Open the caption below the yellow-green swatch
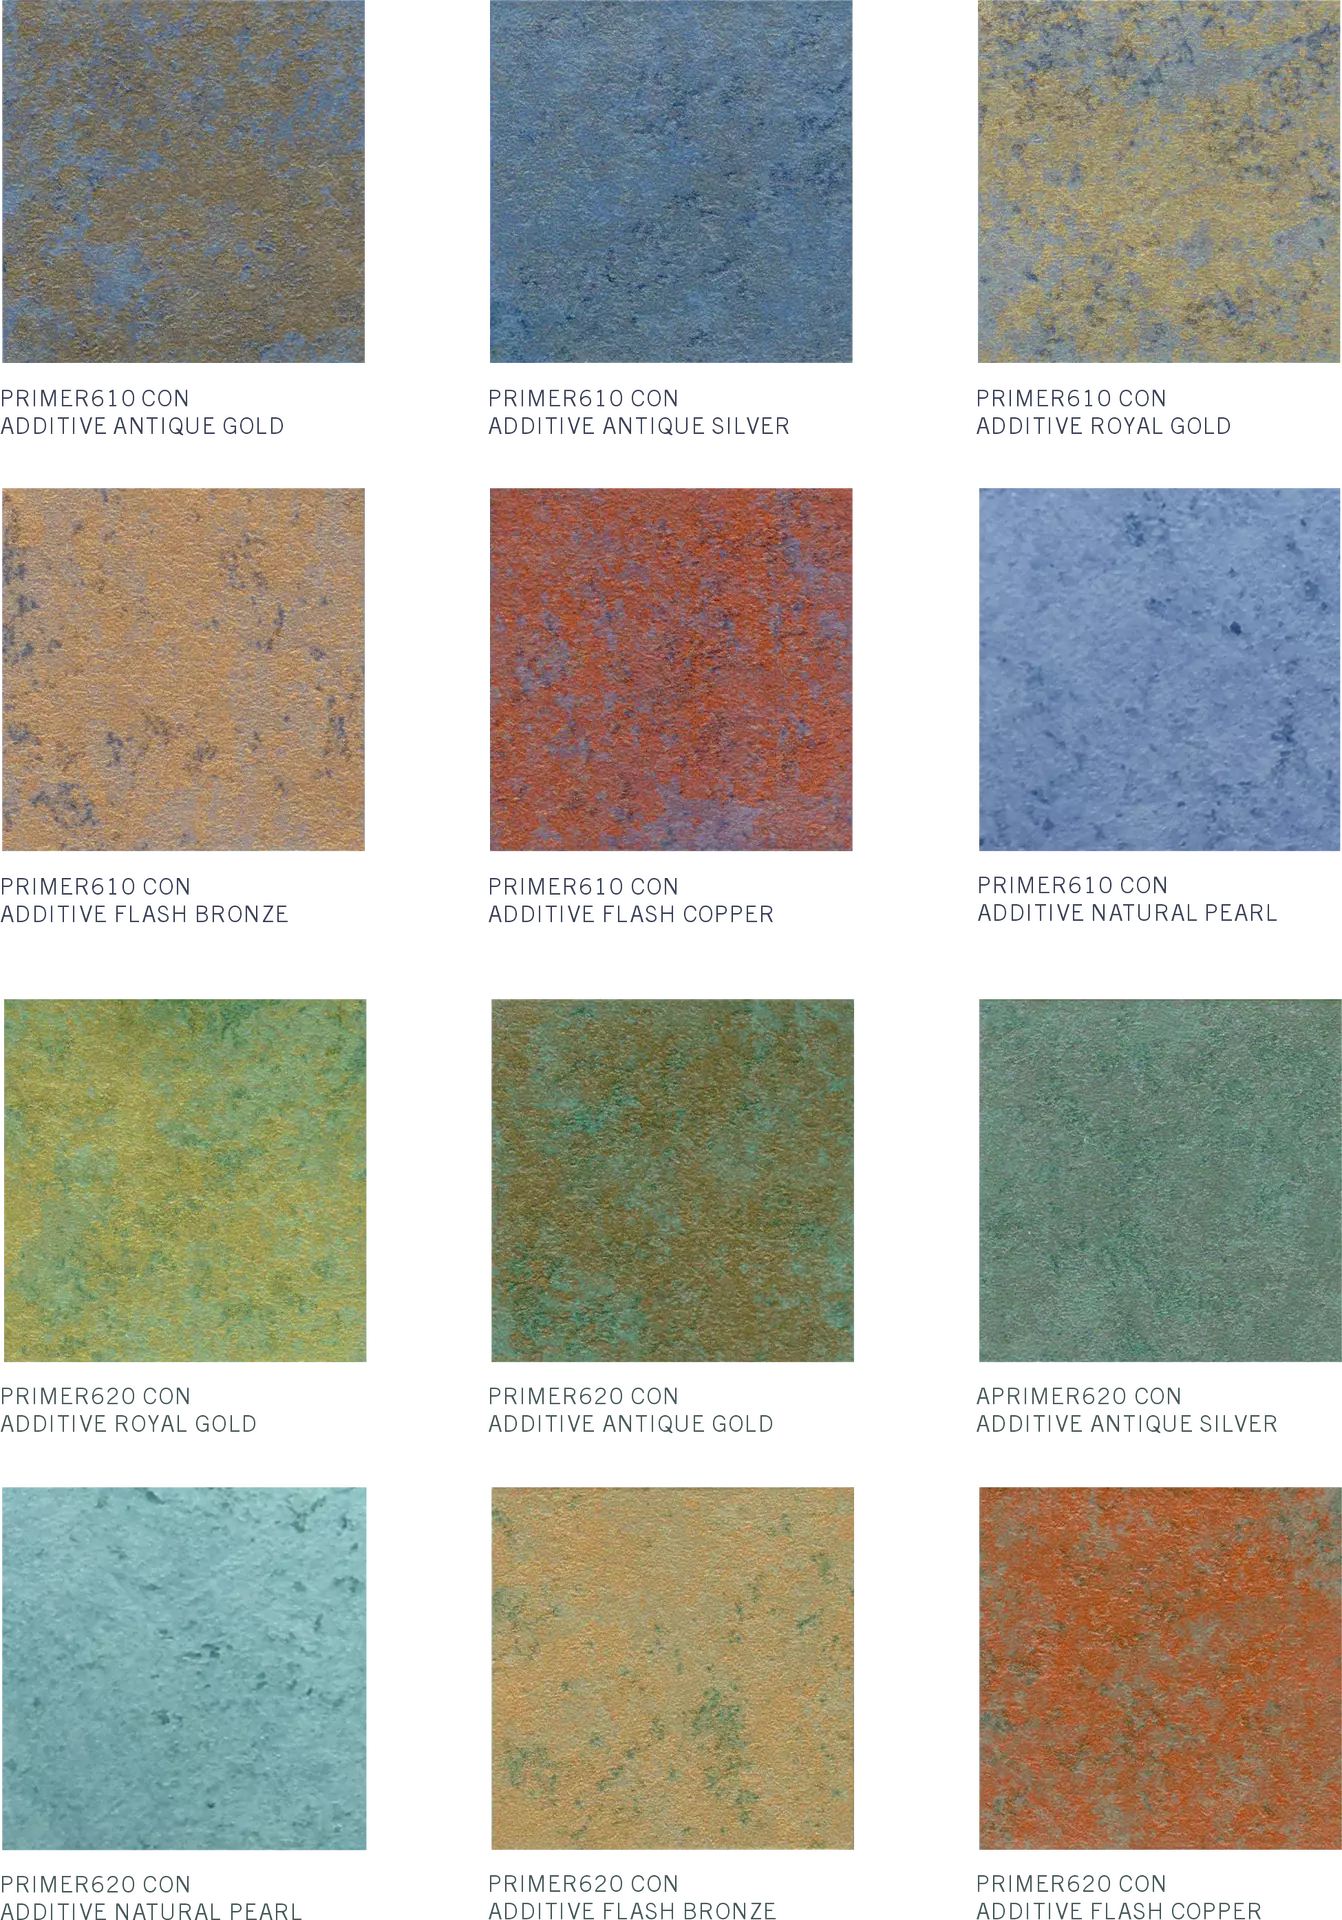Viewport: 1342px width, 1920px height. 131,1410
